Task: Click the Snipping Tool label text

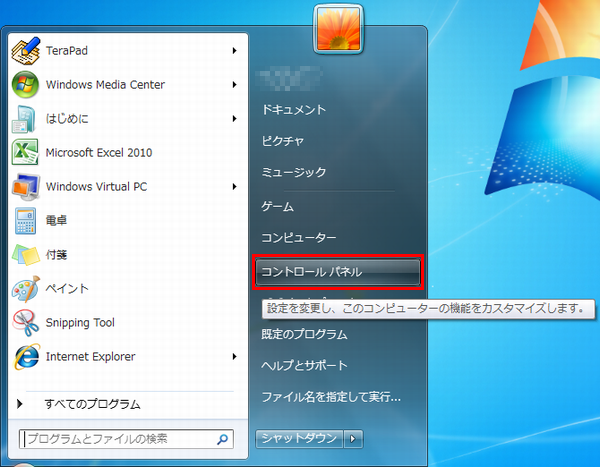Action: (x=80, y=323)
